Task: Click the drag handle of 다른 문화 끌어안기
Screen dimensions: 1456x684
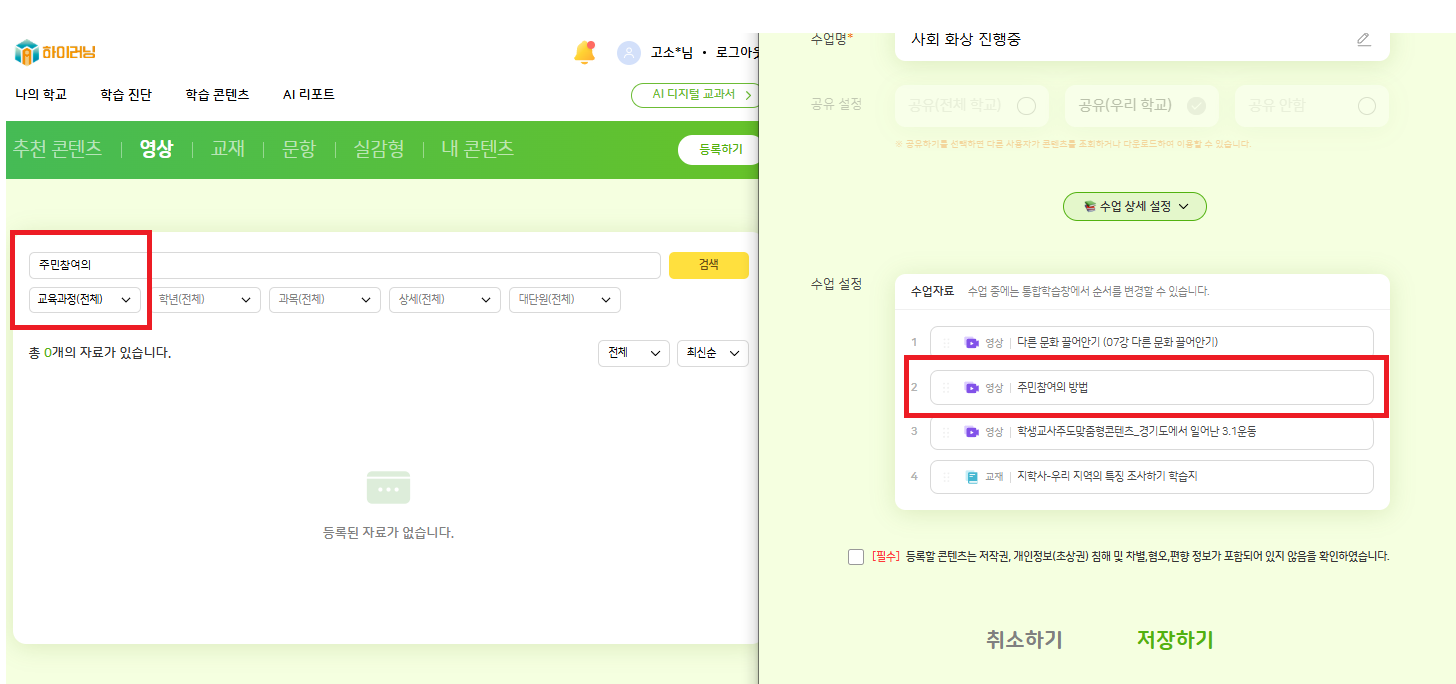Action: pos(946,343)
